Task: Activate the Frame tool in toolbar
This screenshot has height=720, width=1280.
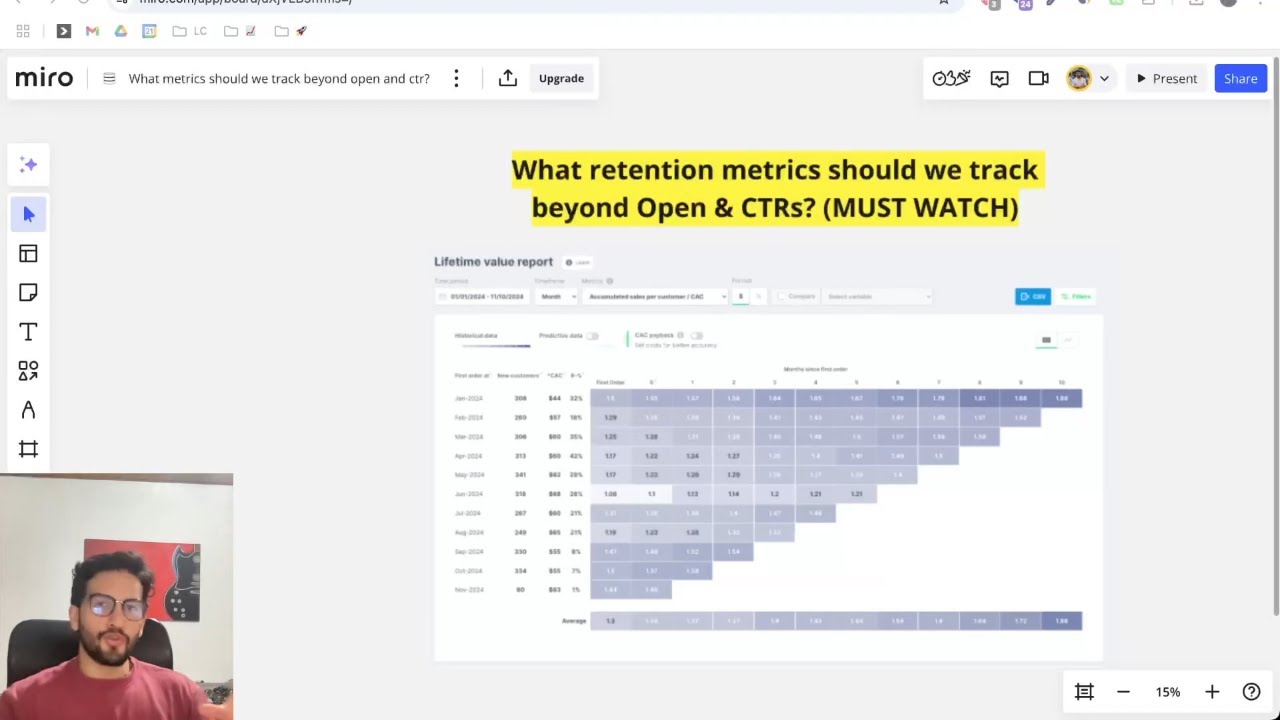Action: coord(28,449)
